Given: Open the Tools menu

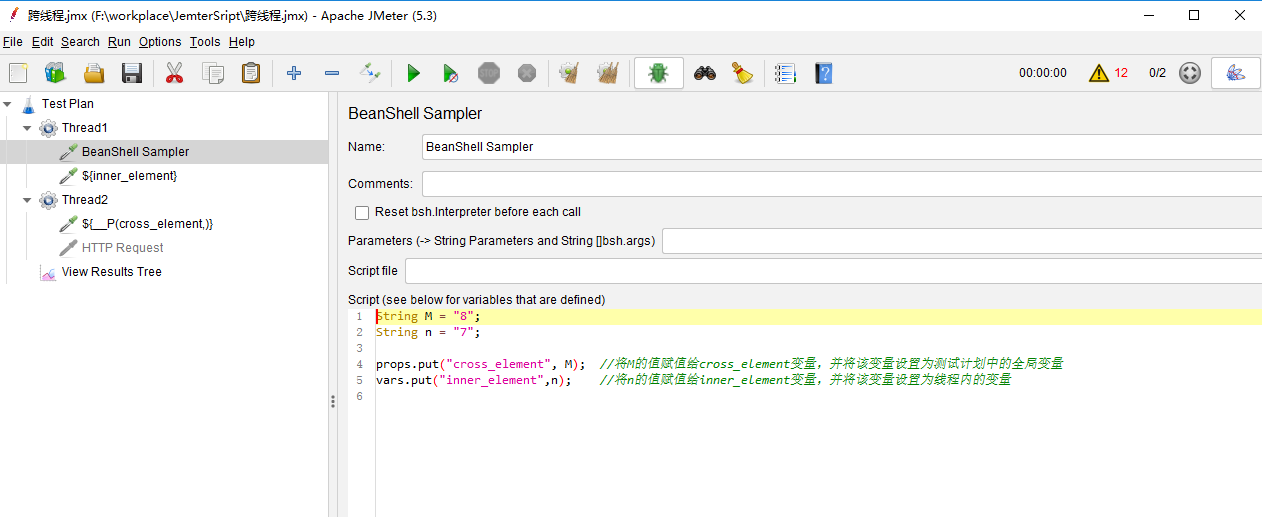Looking at the screenshot, I should click(x=205, y=42).
